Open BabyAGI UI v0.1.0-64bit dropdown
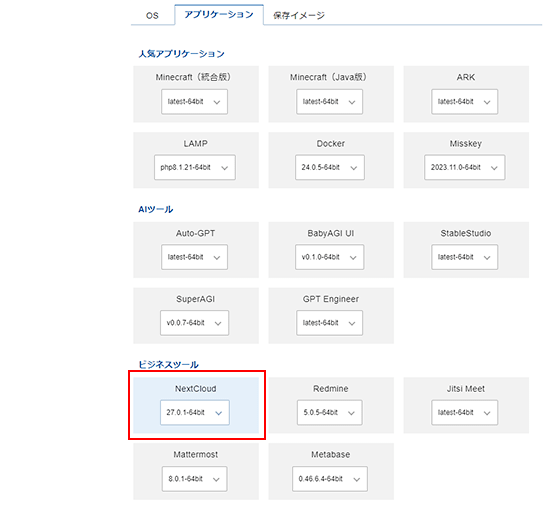The width and height of the screenshot is (550, 507). tap(330, 257)
